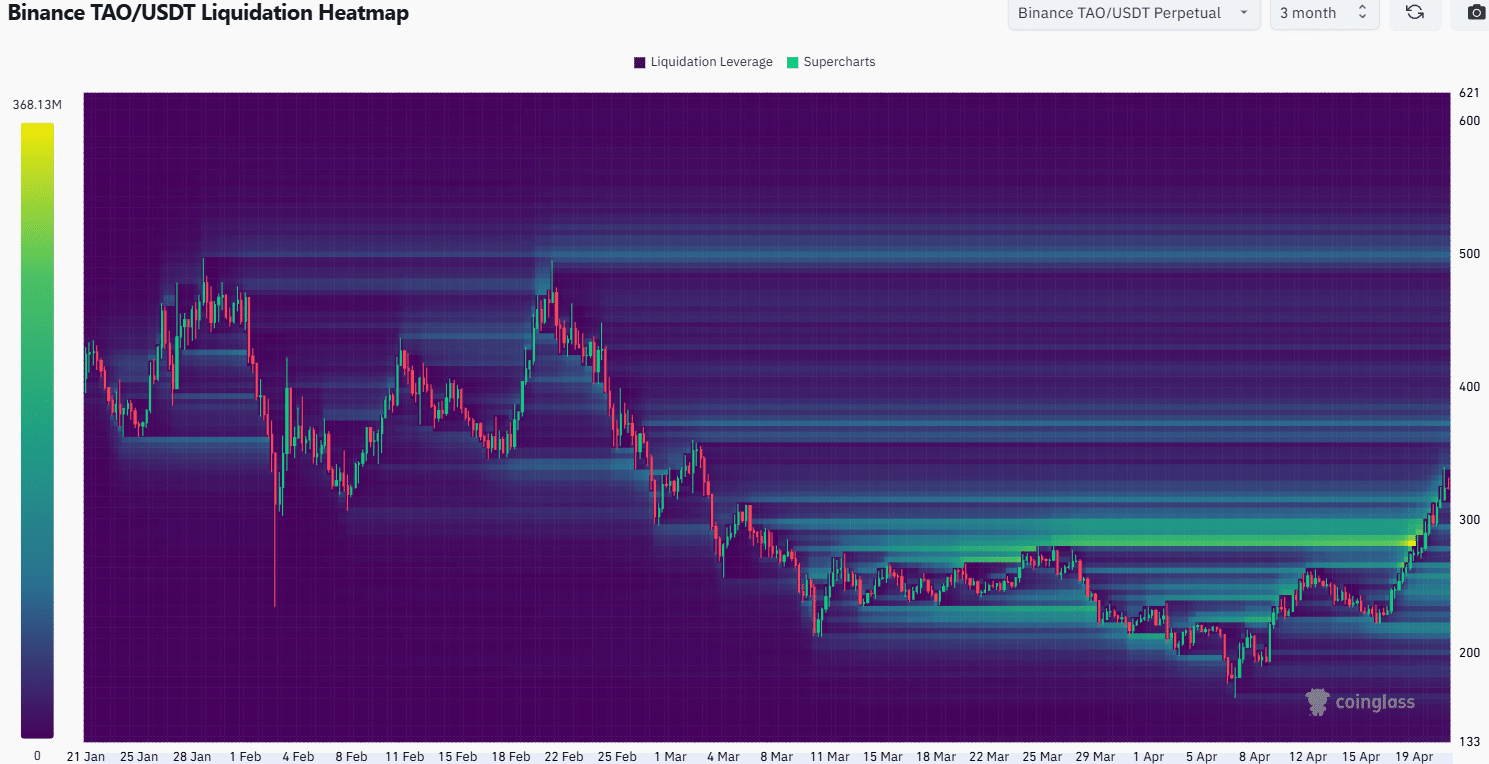Click the heatmap color scale bar

tap(37, 430)
